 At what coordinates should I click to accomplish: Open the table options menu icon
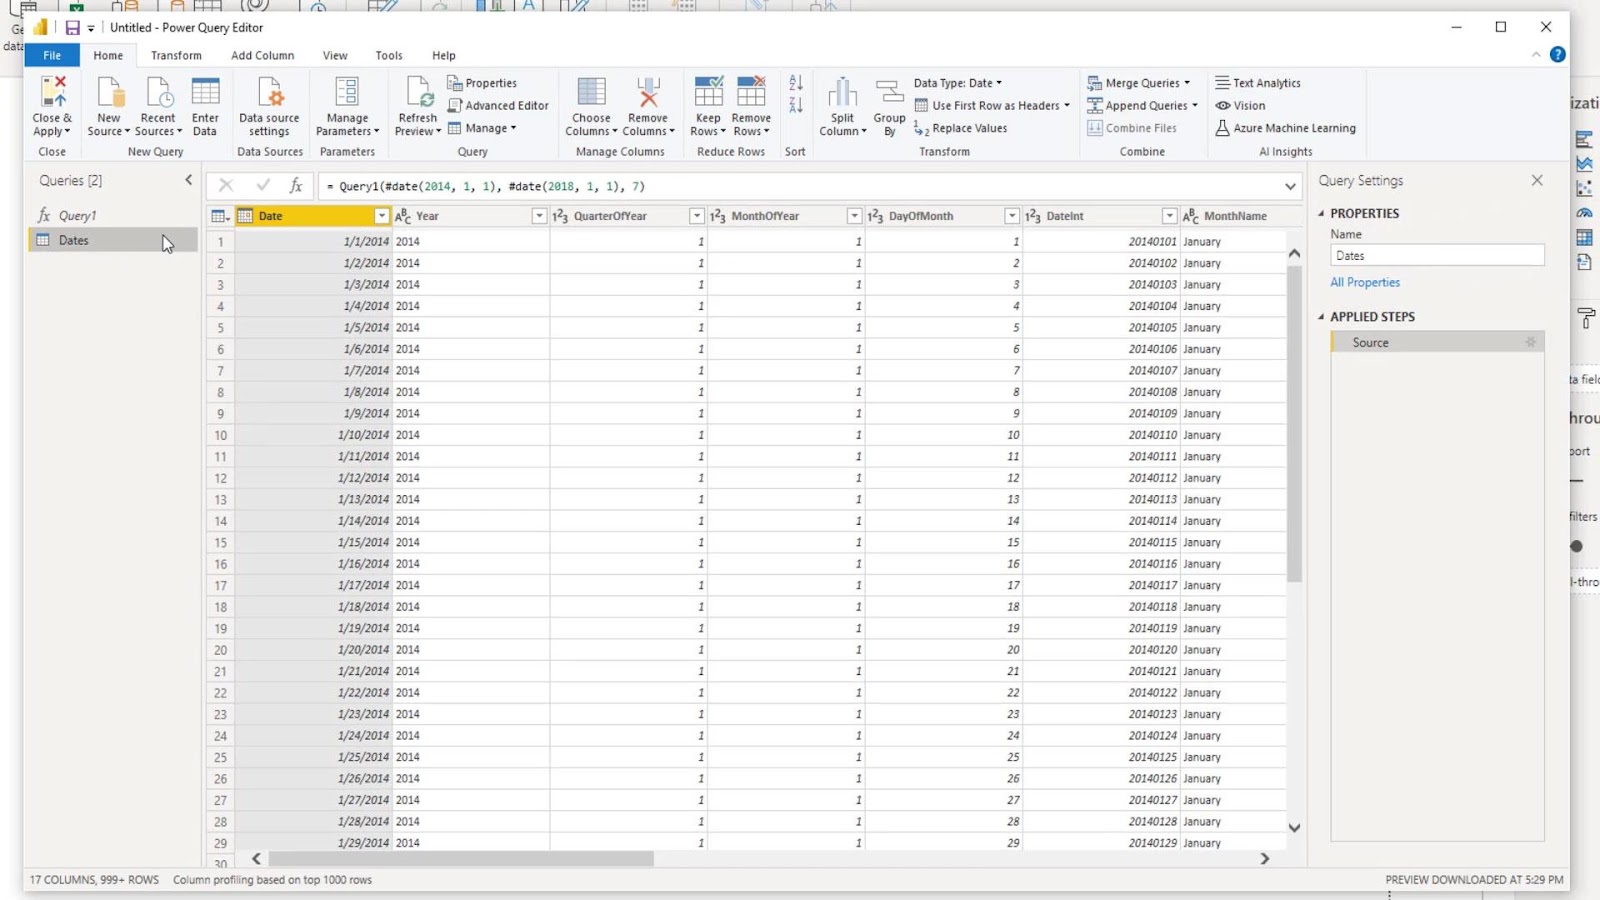[220, 216]
